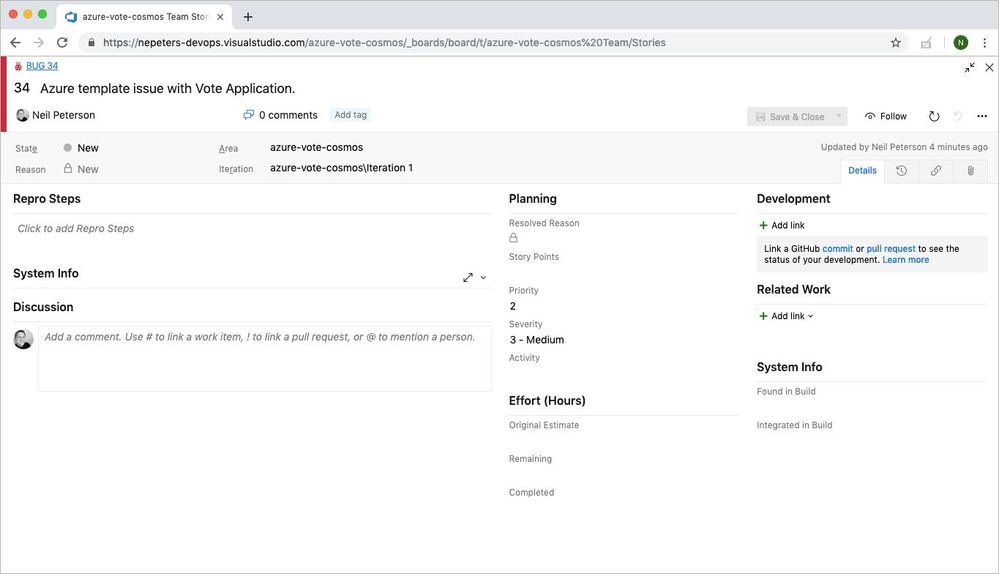Refresh the work item
The image size is (999, 574).
(934, 116)
